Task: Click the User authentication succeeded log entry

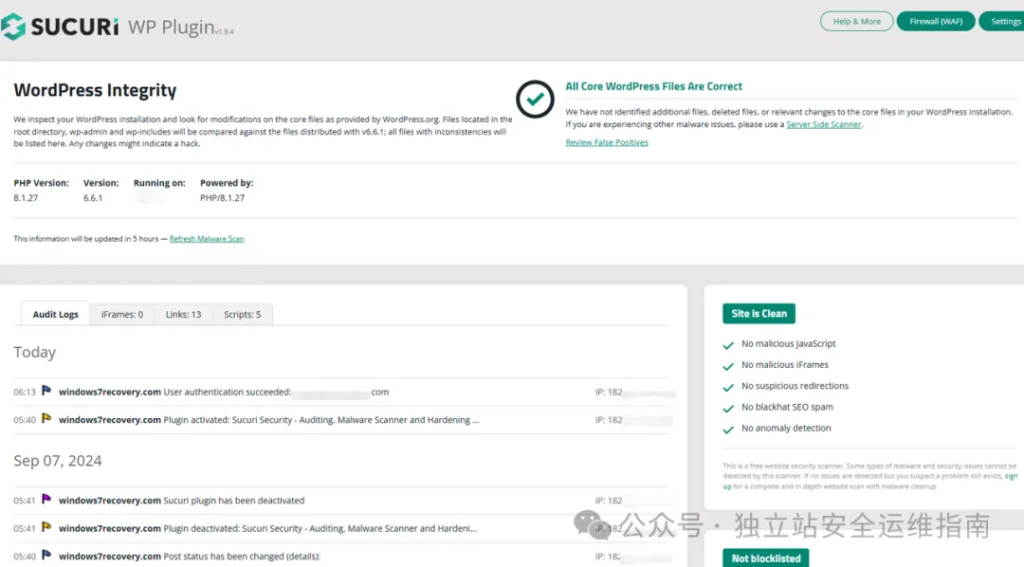Action: click(276, 392)
